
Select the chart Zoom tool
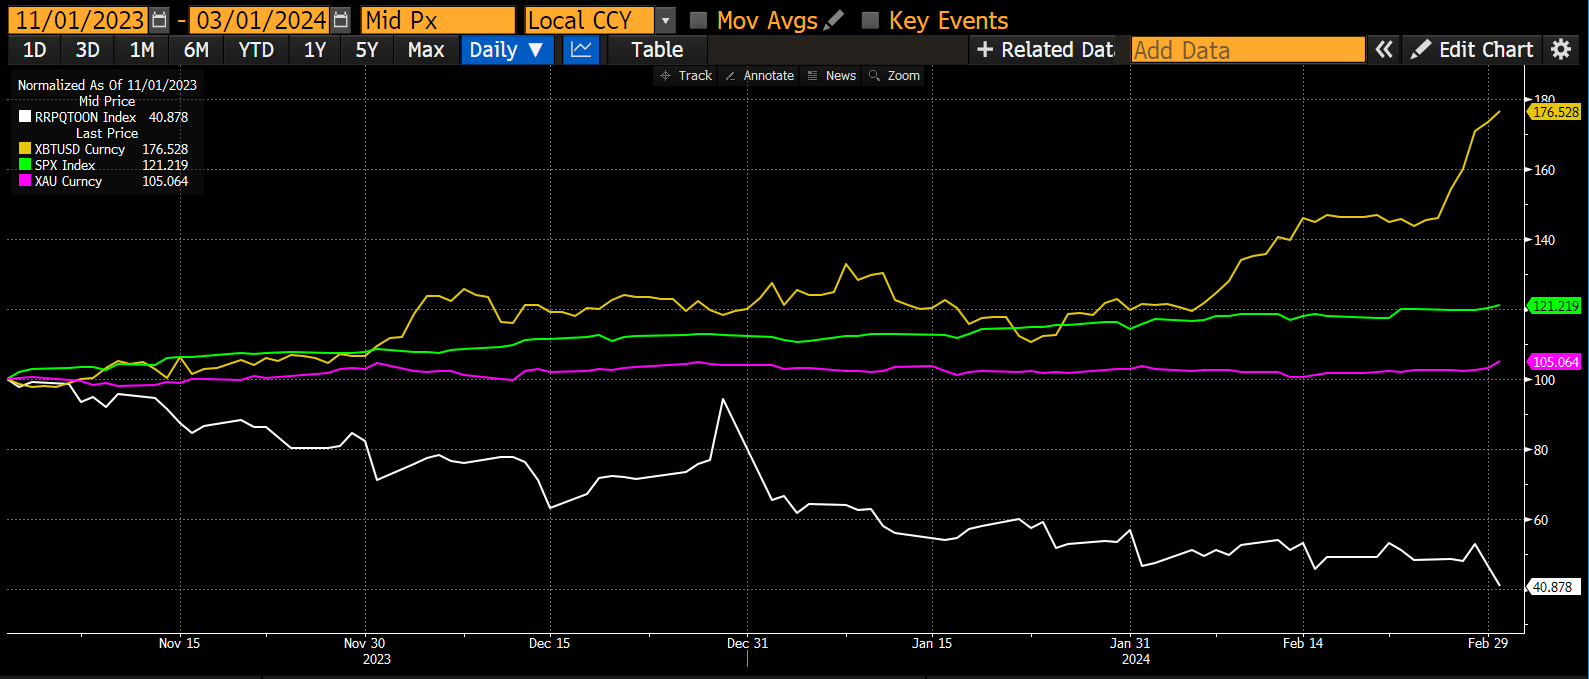pos(894,76)
